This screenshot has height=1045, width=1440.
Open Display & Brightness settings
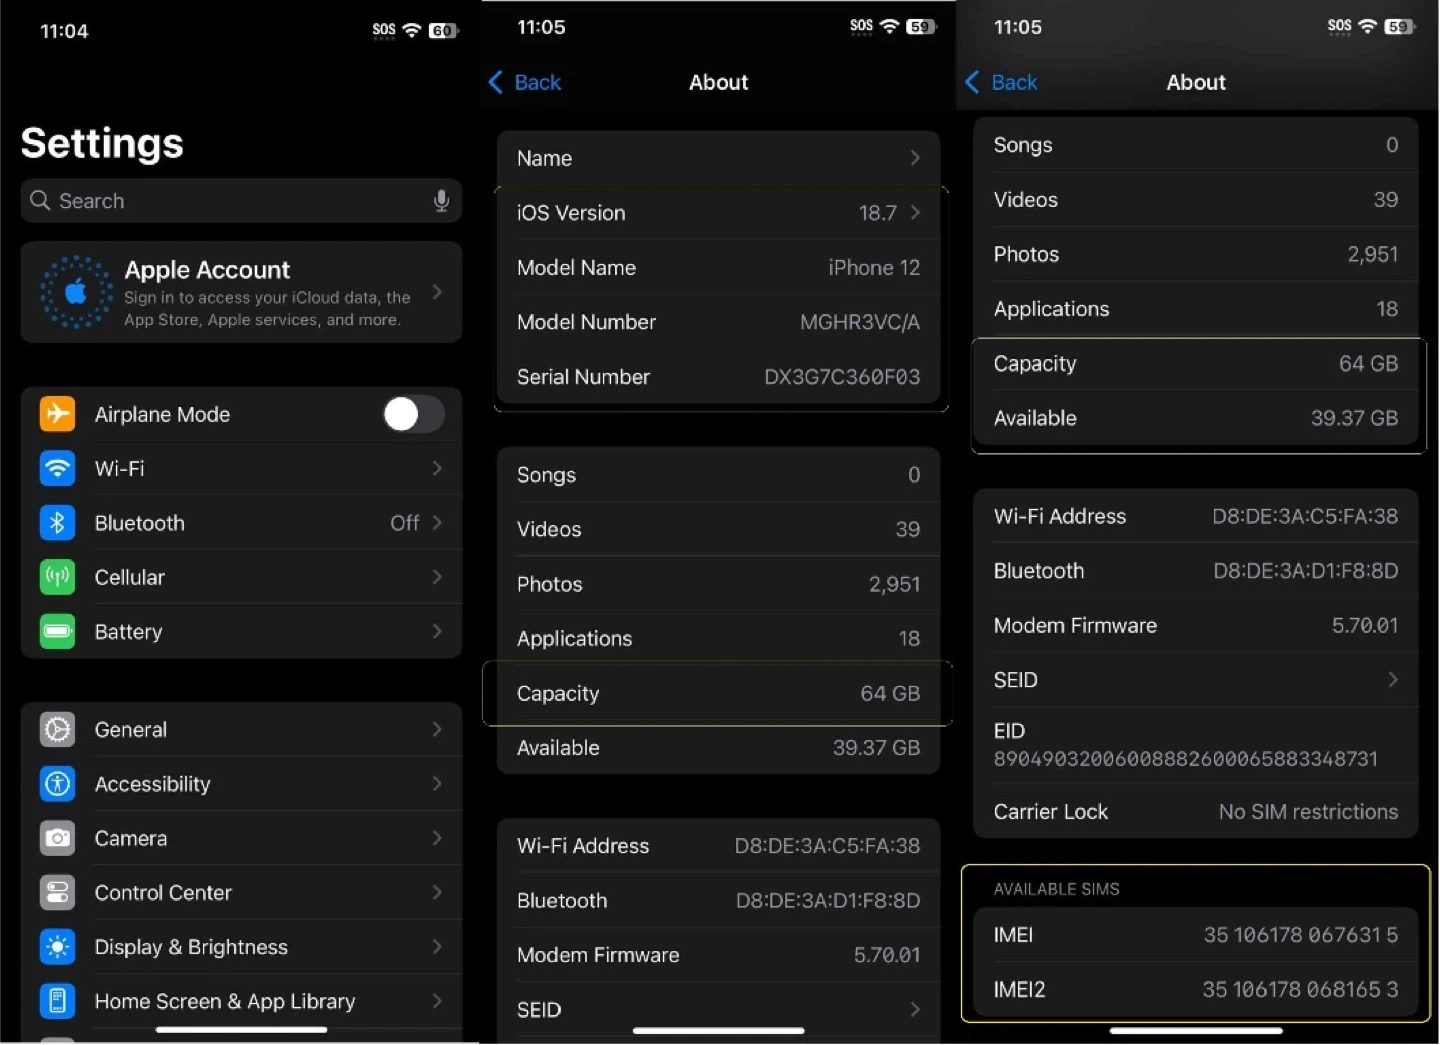coord(190,947)
